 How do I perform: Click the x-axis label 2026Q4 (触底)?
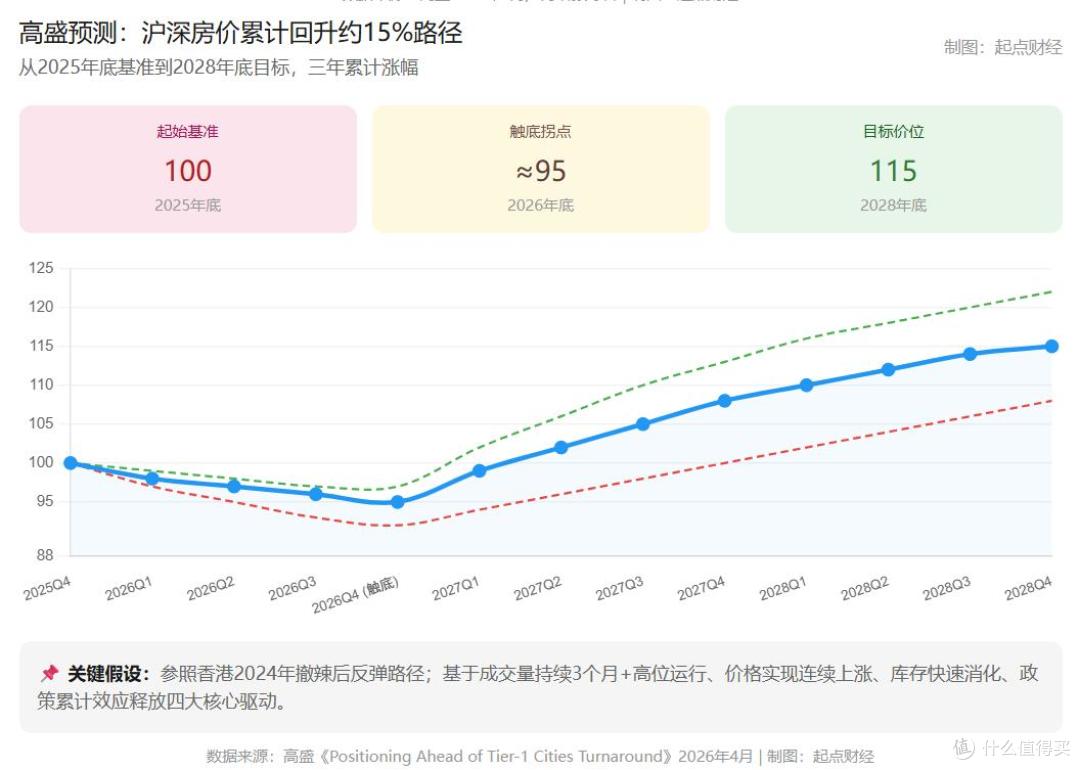(x=355, y=596)
